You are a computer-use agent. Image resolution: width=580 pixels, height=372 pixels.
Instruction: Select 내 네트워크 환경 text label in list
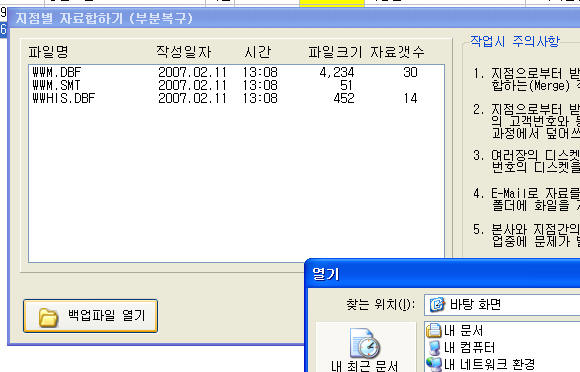[489, 365]
